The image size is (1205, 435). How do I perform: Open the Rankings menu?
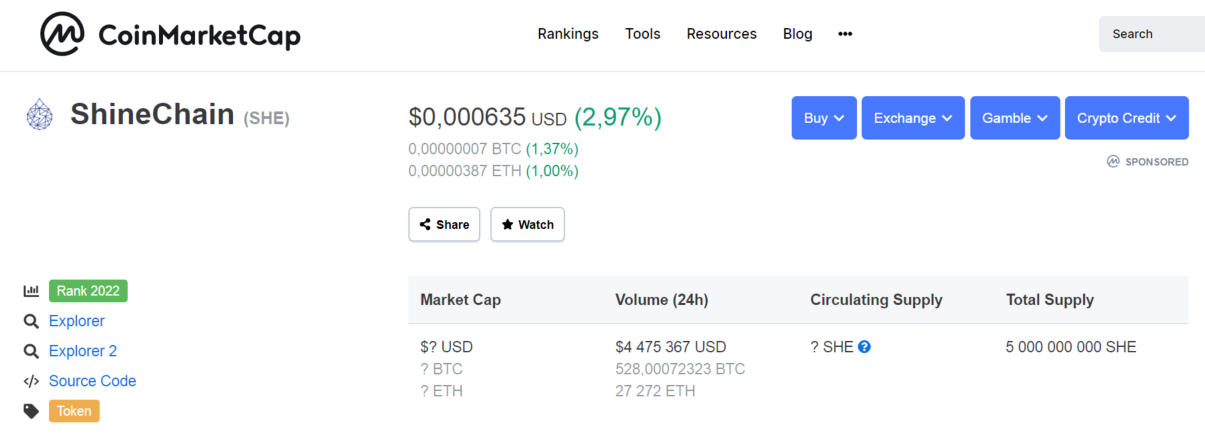568,34
